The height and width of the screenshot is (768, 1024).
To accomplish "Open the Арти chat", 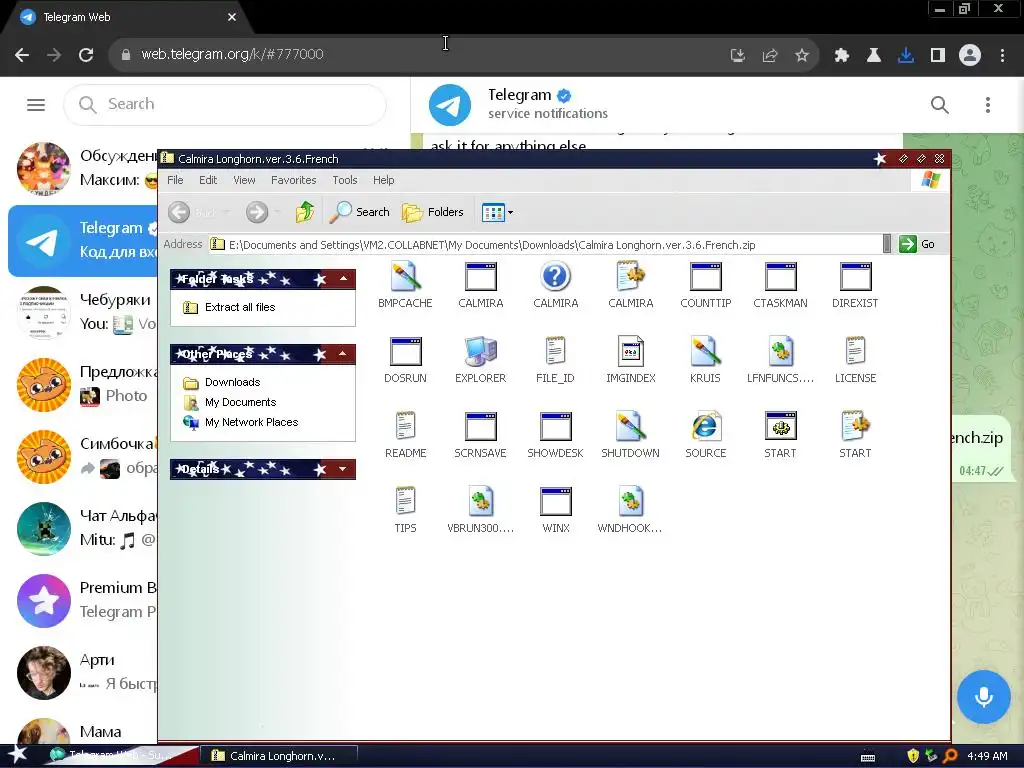I will [x=83, y=672].
